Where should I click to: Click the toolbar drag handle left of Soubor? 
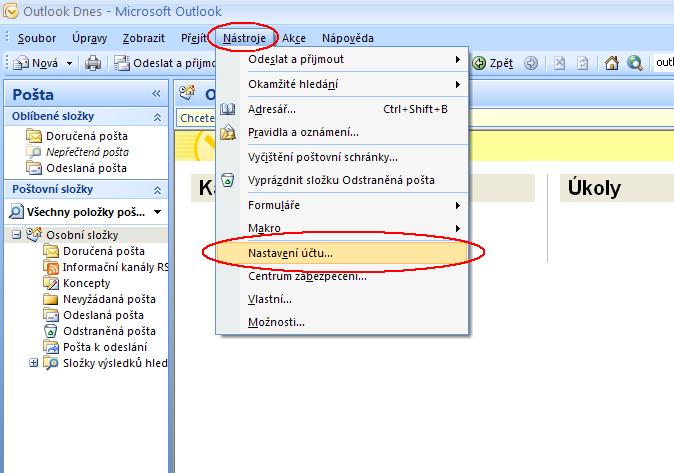coord(7,38)
